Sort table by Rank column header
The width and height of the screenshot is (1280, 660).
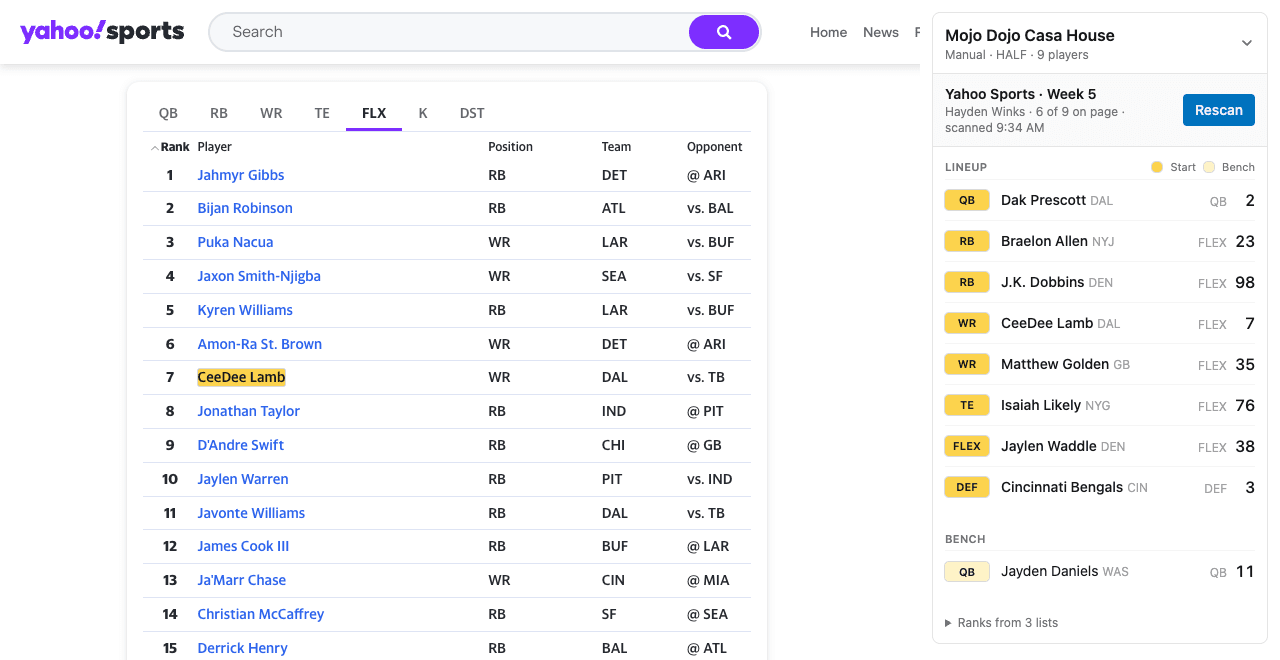170,147
